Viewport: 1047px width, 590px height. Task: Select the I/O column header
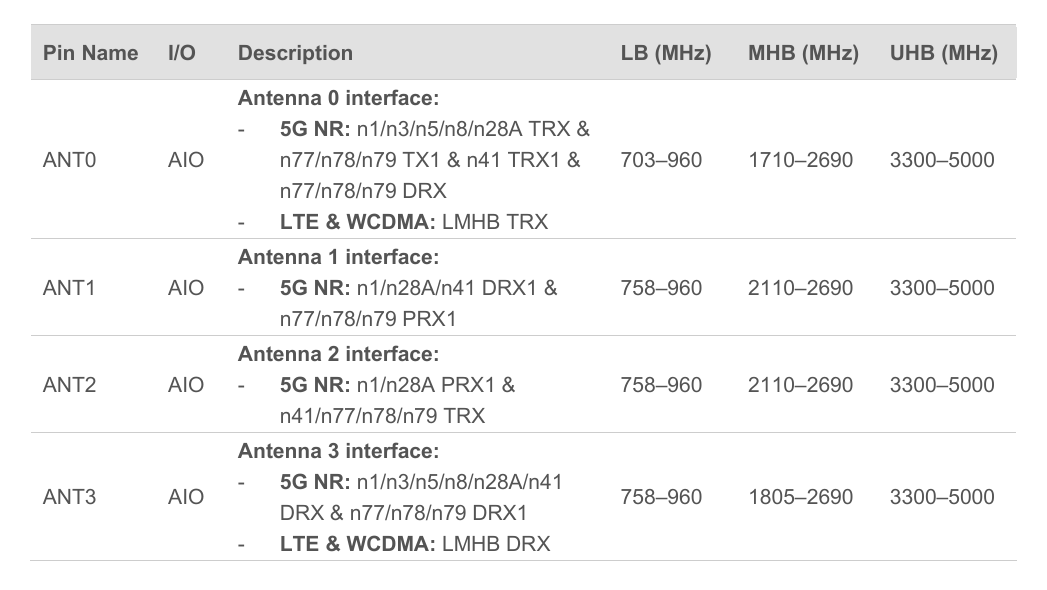coord(182,53)
